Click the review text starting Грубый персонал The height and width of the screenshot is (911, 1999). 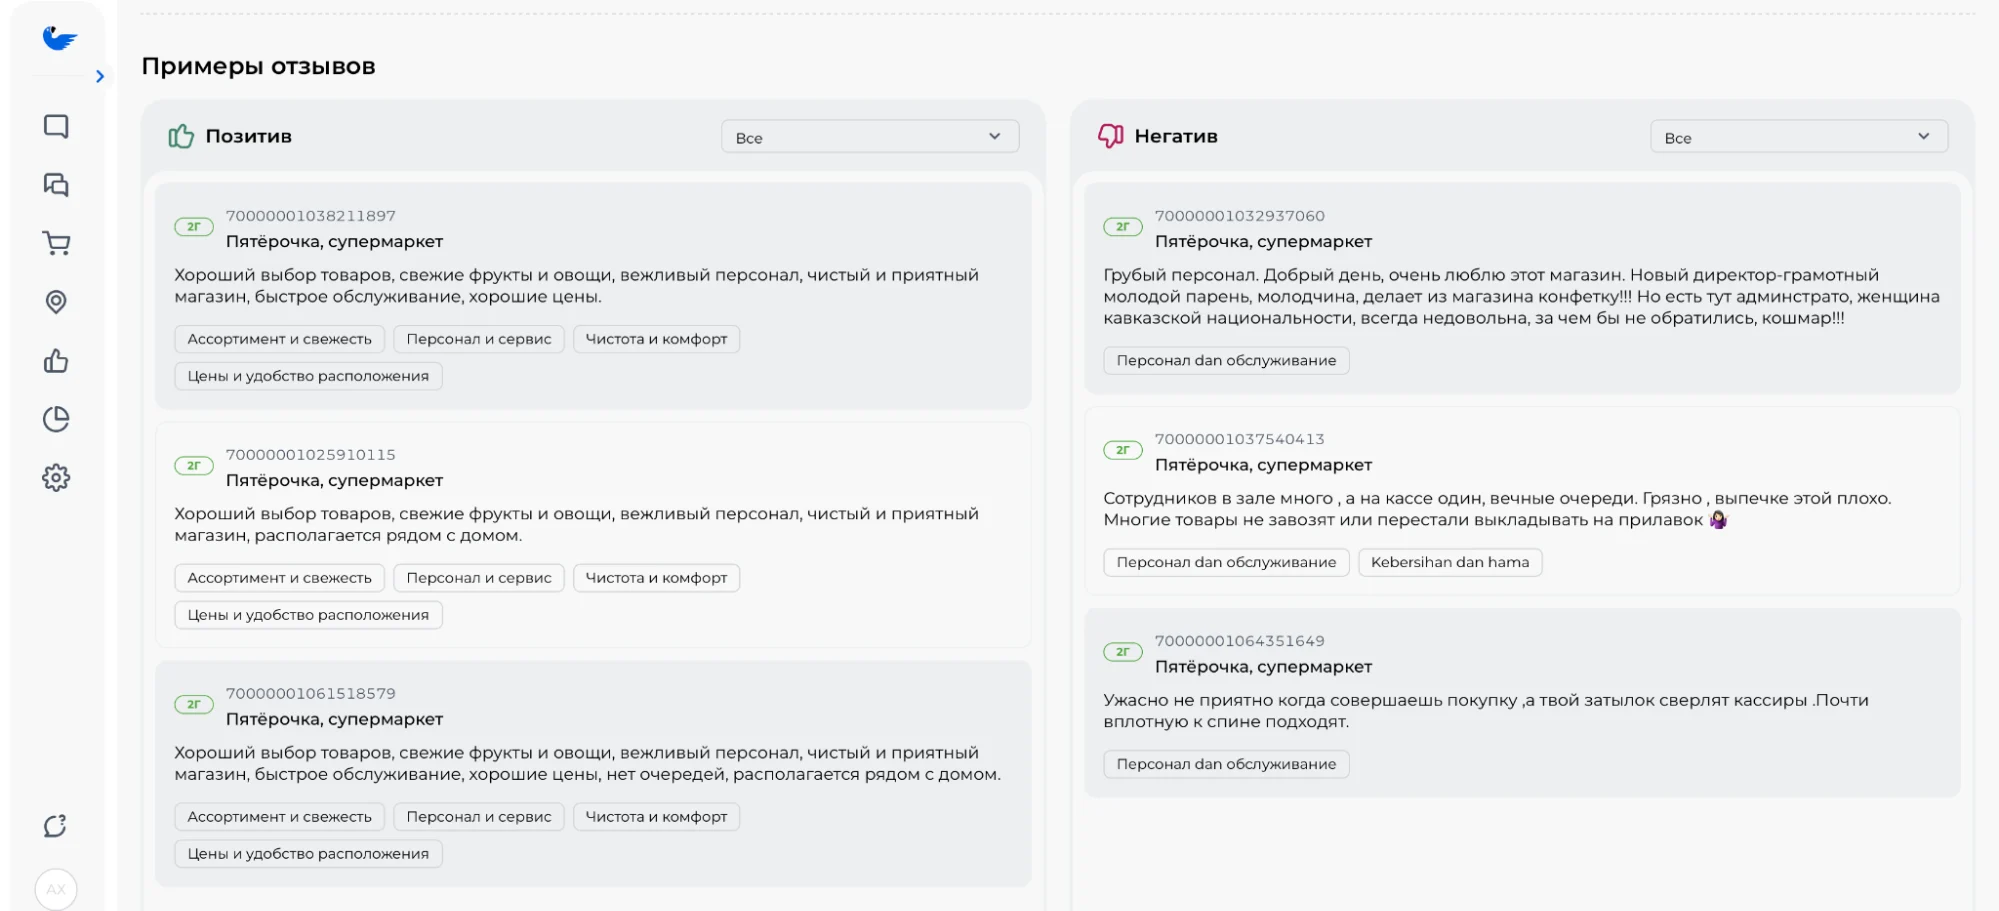coord(1521,297)
